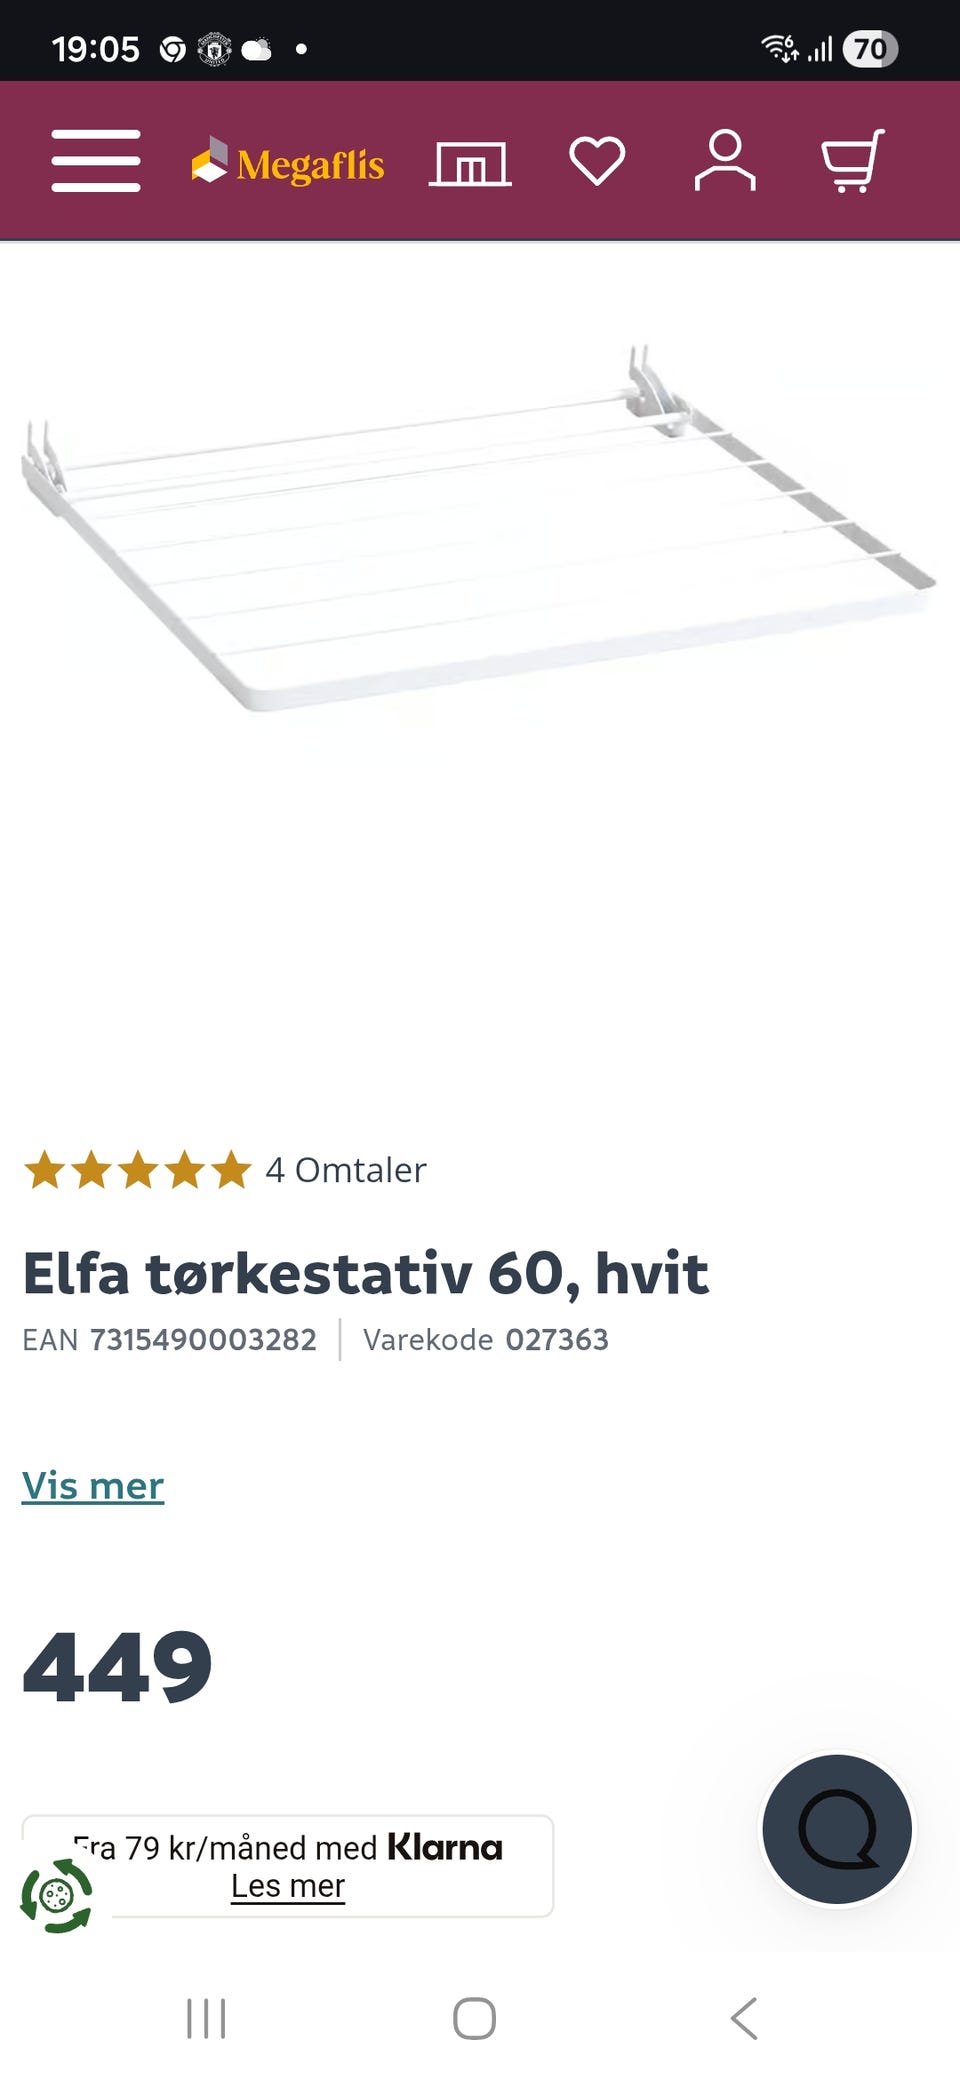Open the favorites heart icon

597,161
